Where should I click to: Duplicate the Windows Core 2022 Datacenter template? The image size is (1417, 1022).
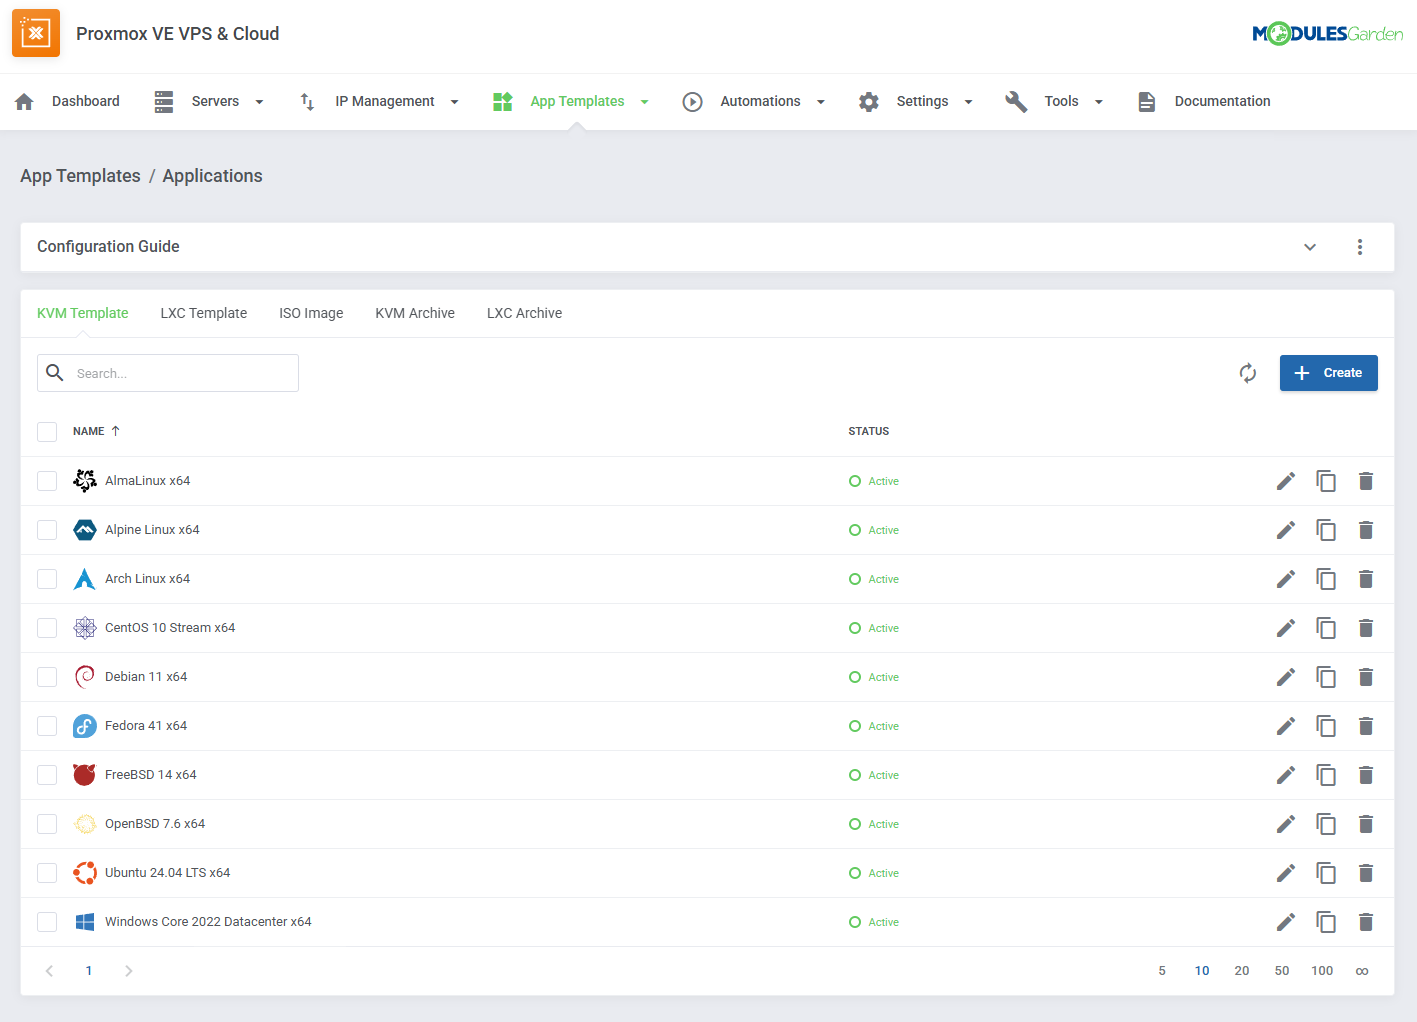tap(1326, 922)
